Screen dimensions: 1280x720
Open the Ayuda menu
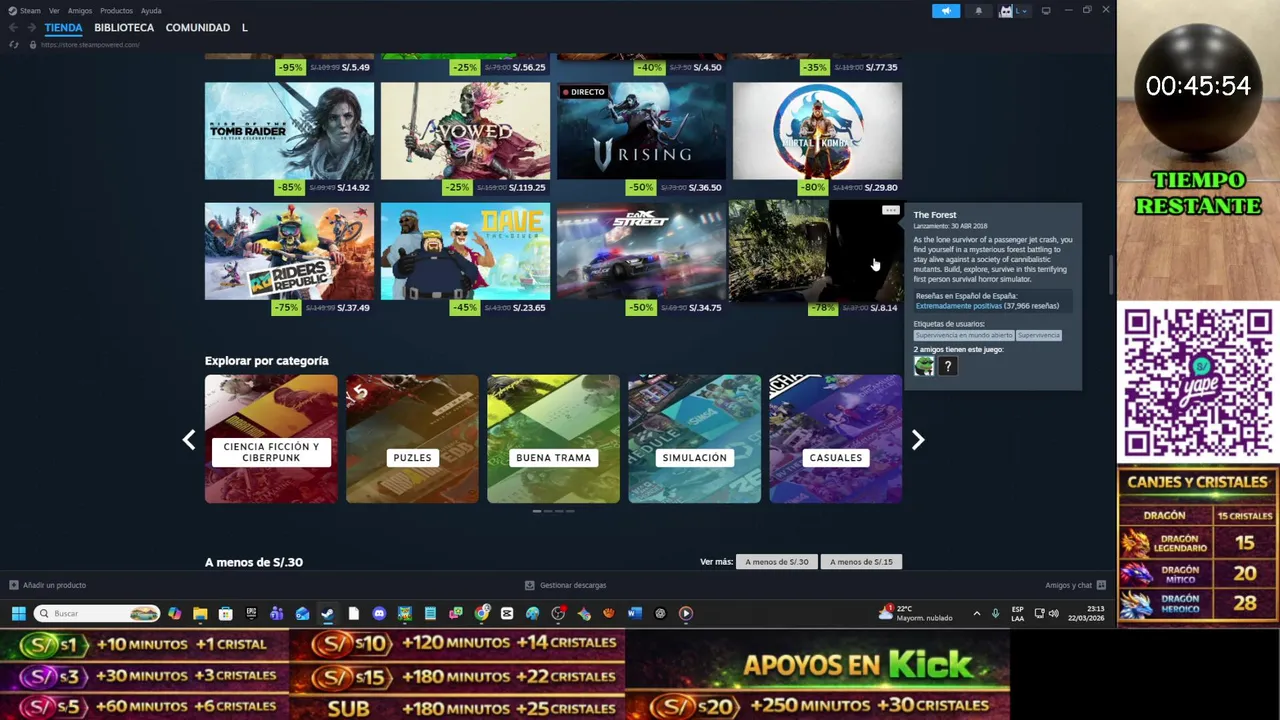tap(151, 11)
